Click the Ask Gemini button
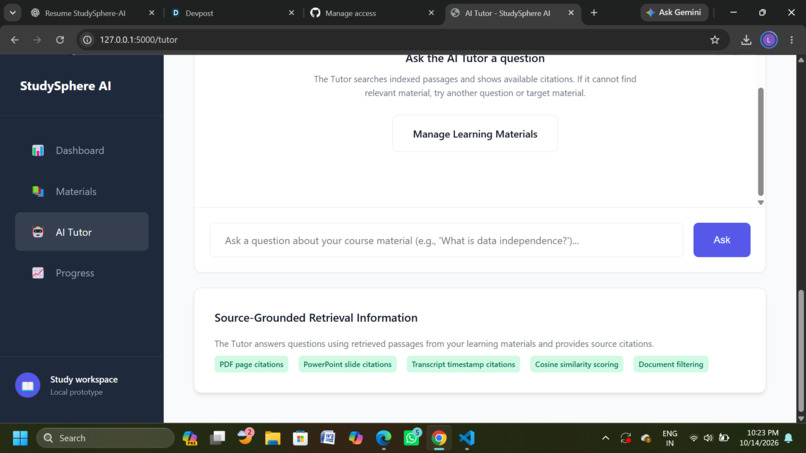Viewport: 806px width, 453px height. click(674, 12)
